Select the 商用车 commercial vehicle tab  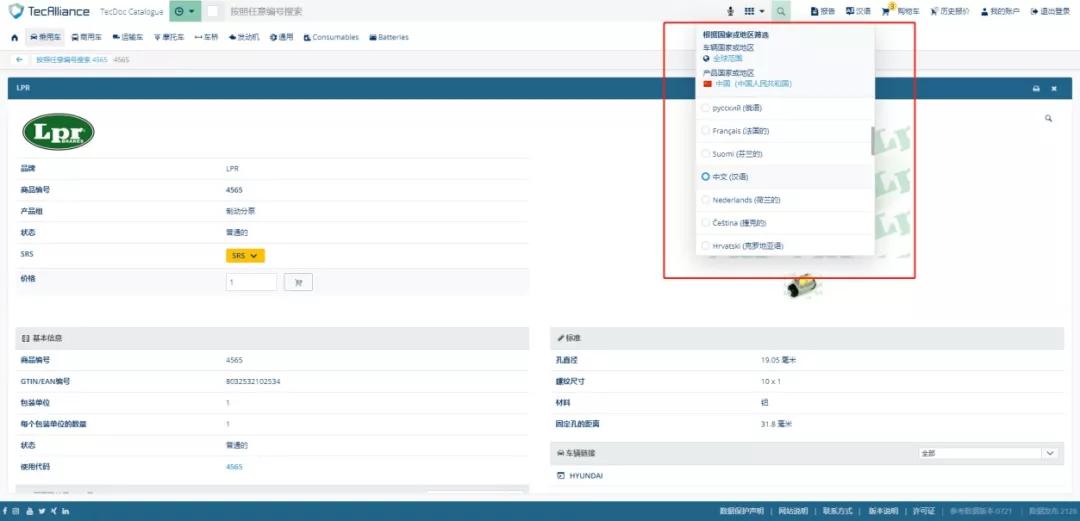click(86, 37)
